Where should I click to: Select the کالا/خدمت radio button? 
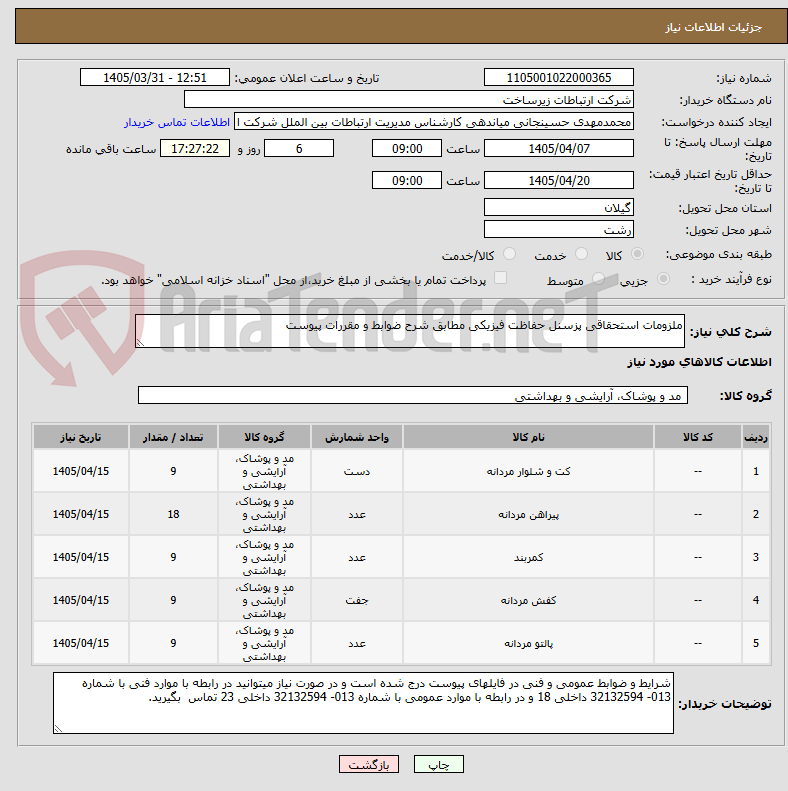click(x=510, y=254)
